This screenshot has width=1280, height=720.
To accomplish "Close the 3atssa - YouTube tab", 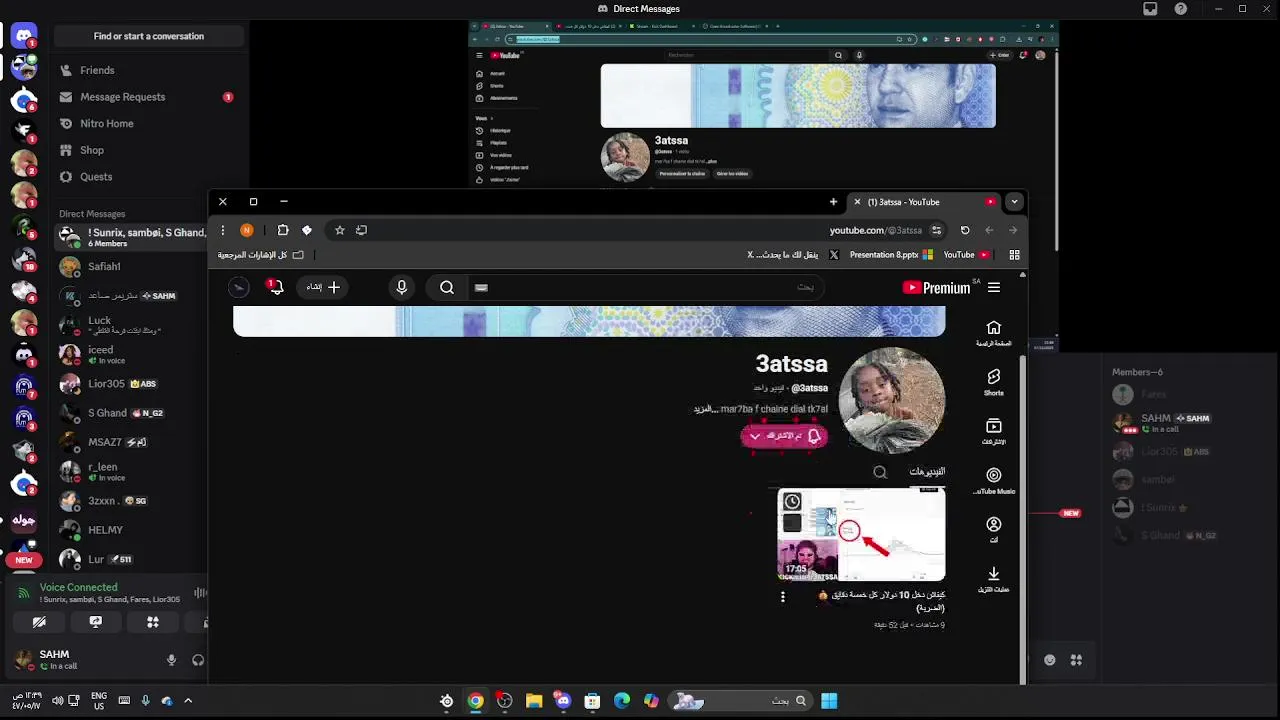I will tap(857, 202).
